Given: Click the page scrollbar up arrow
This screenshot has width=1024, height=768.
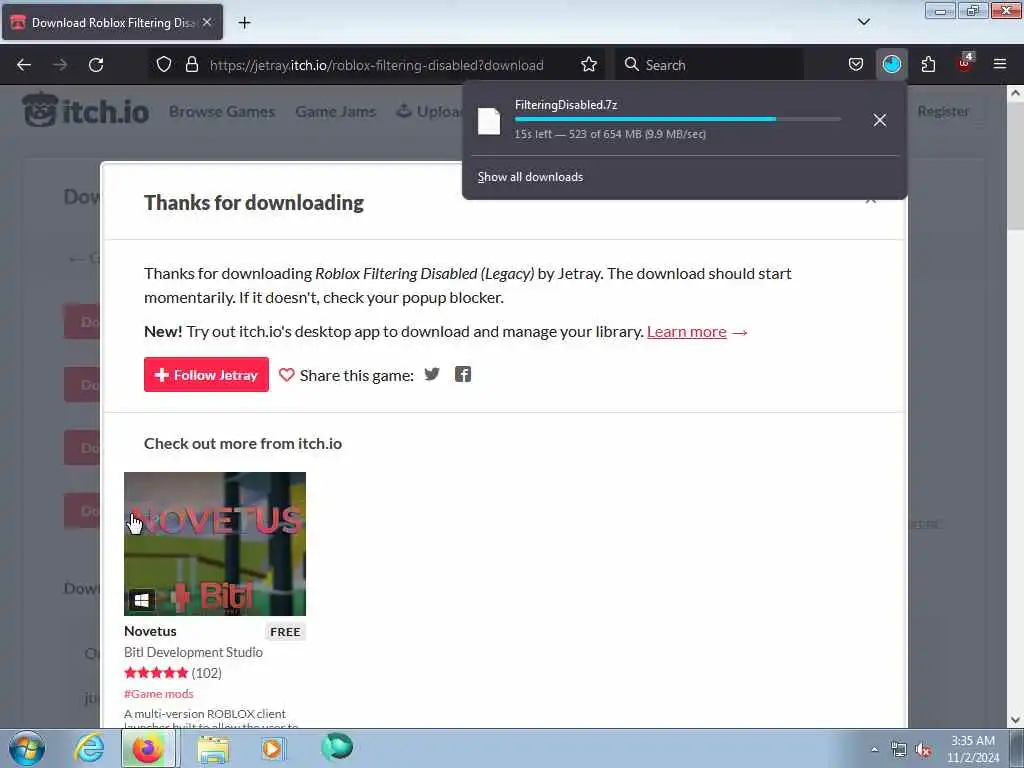Looking at the screenshot, I should [1015, 93].
